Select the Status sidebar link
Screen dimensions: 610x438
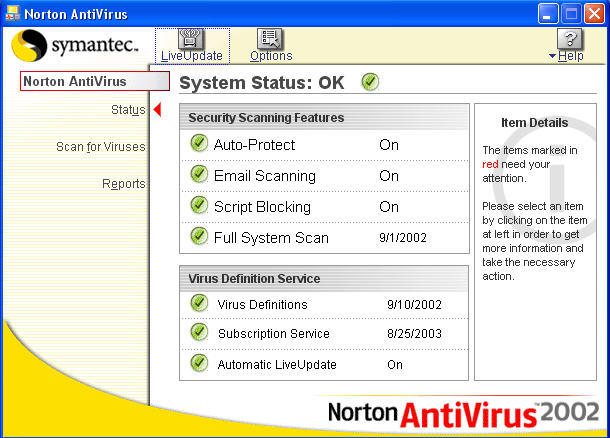pos(127,110)
